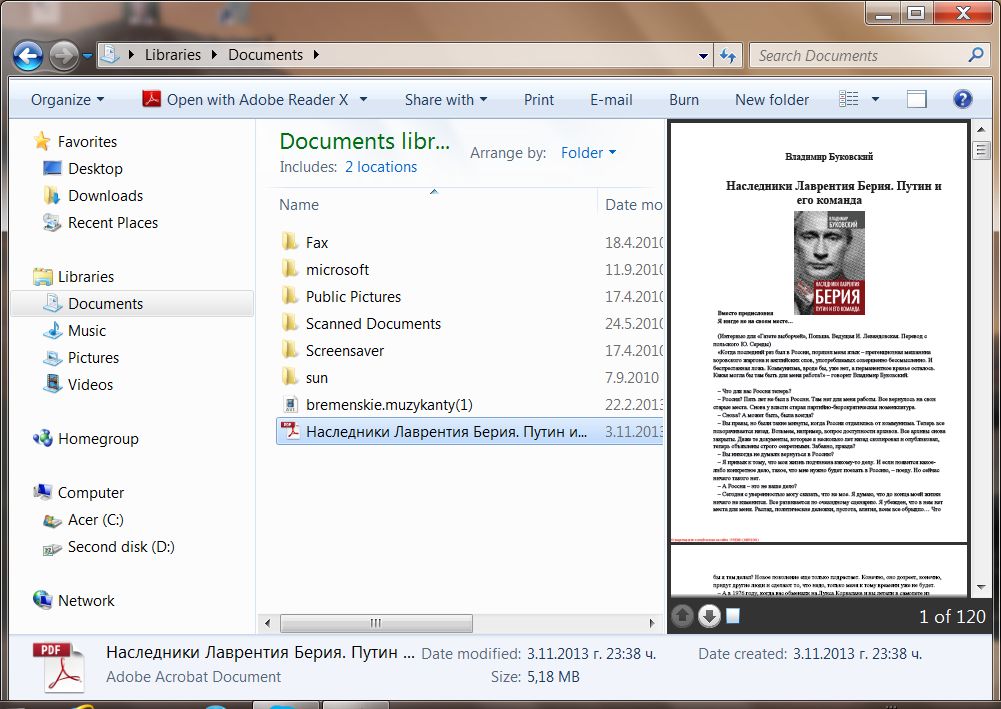
Task: Refresh the Documents folder view
Action: click(x=728, y=56)
